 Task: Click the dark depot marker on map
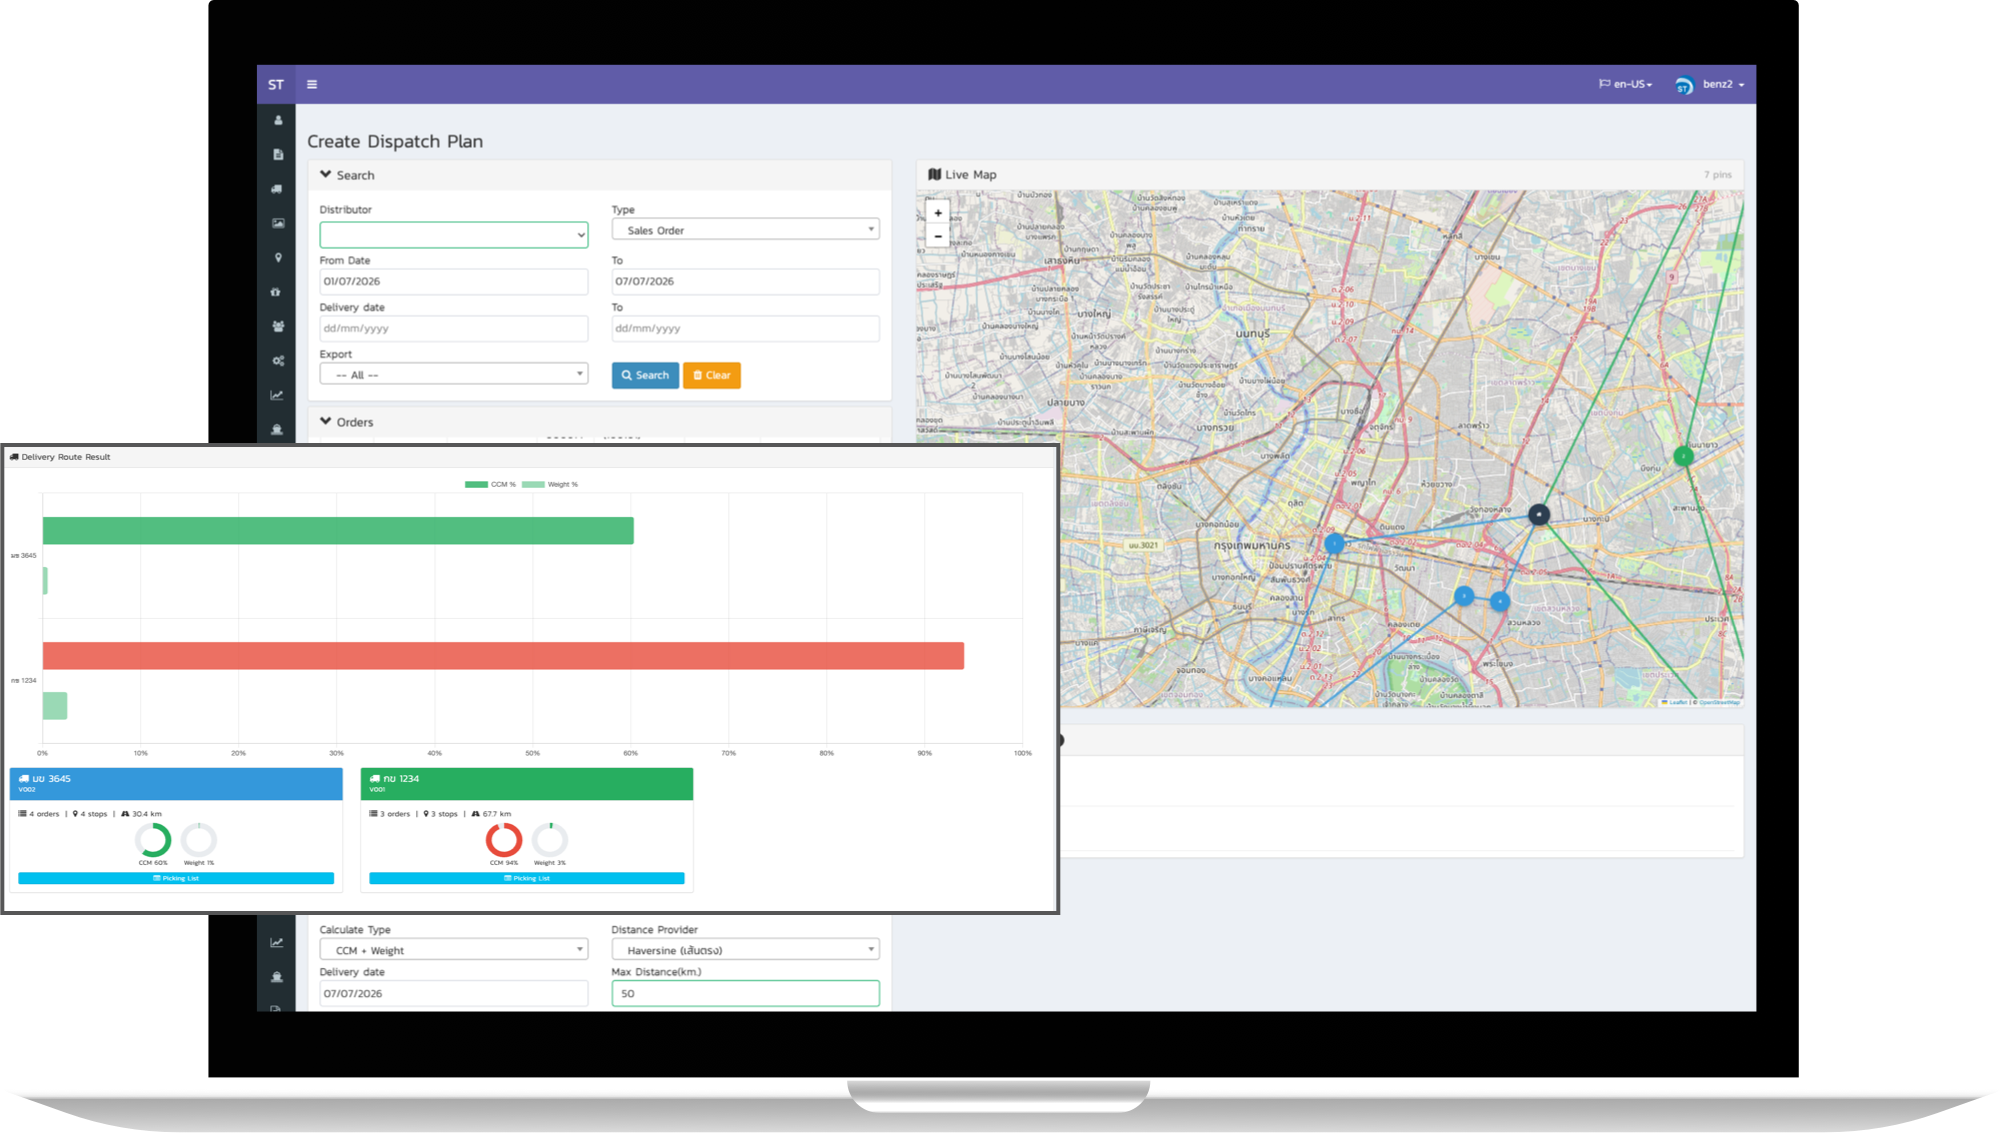tap(1539, 515)
